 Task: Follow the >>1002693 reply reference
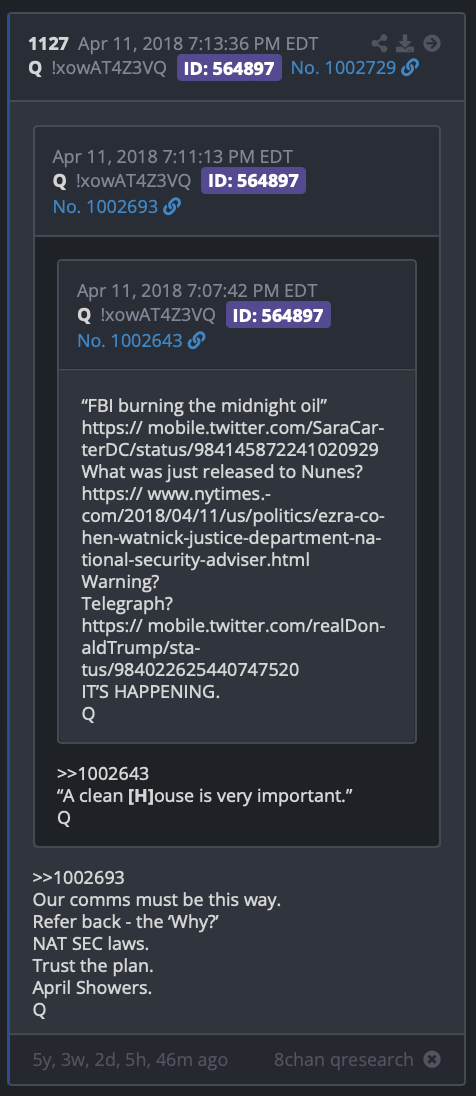[78, 877]
